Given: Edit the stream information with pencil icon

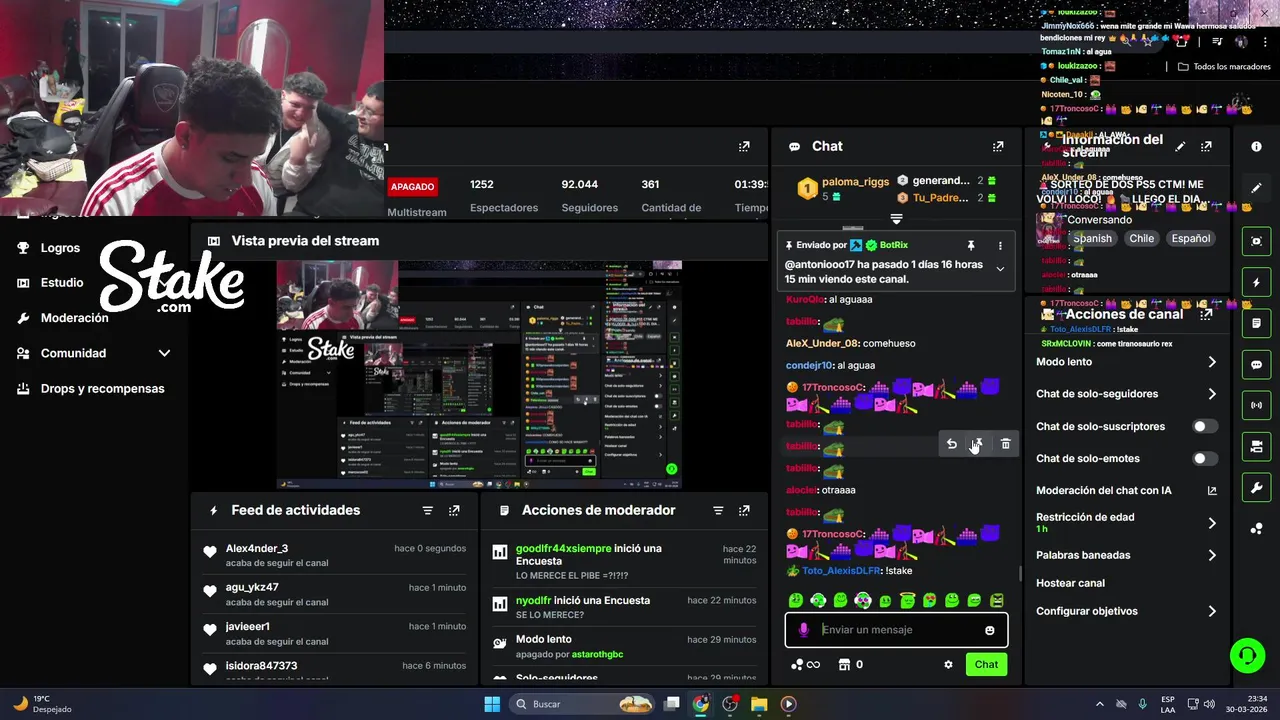Looking at the screenshot, I should [1180, 146].
